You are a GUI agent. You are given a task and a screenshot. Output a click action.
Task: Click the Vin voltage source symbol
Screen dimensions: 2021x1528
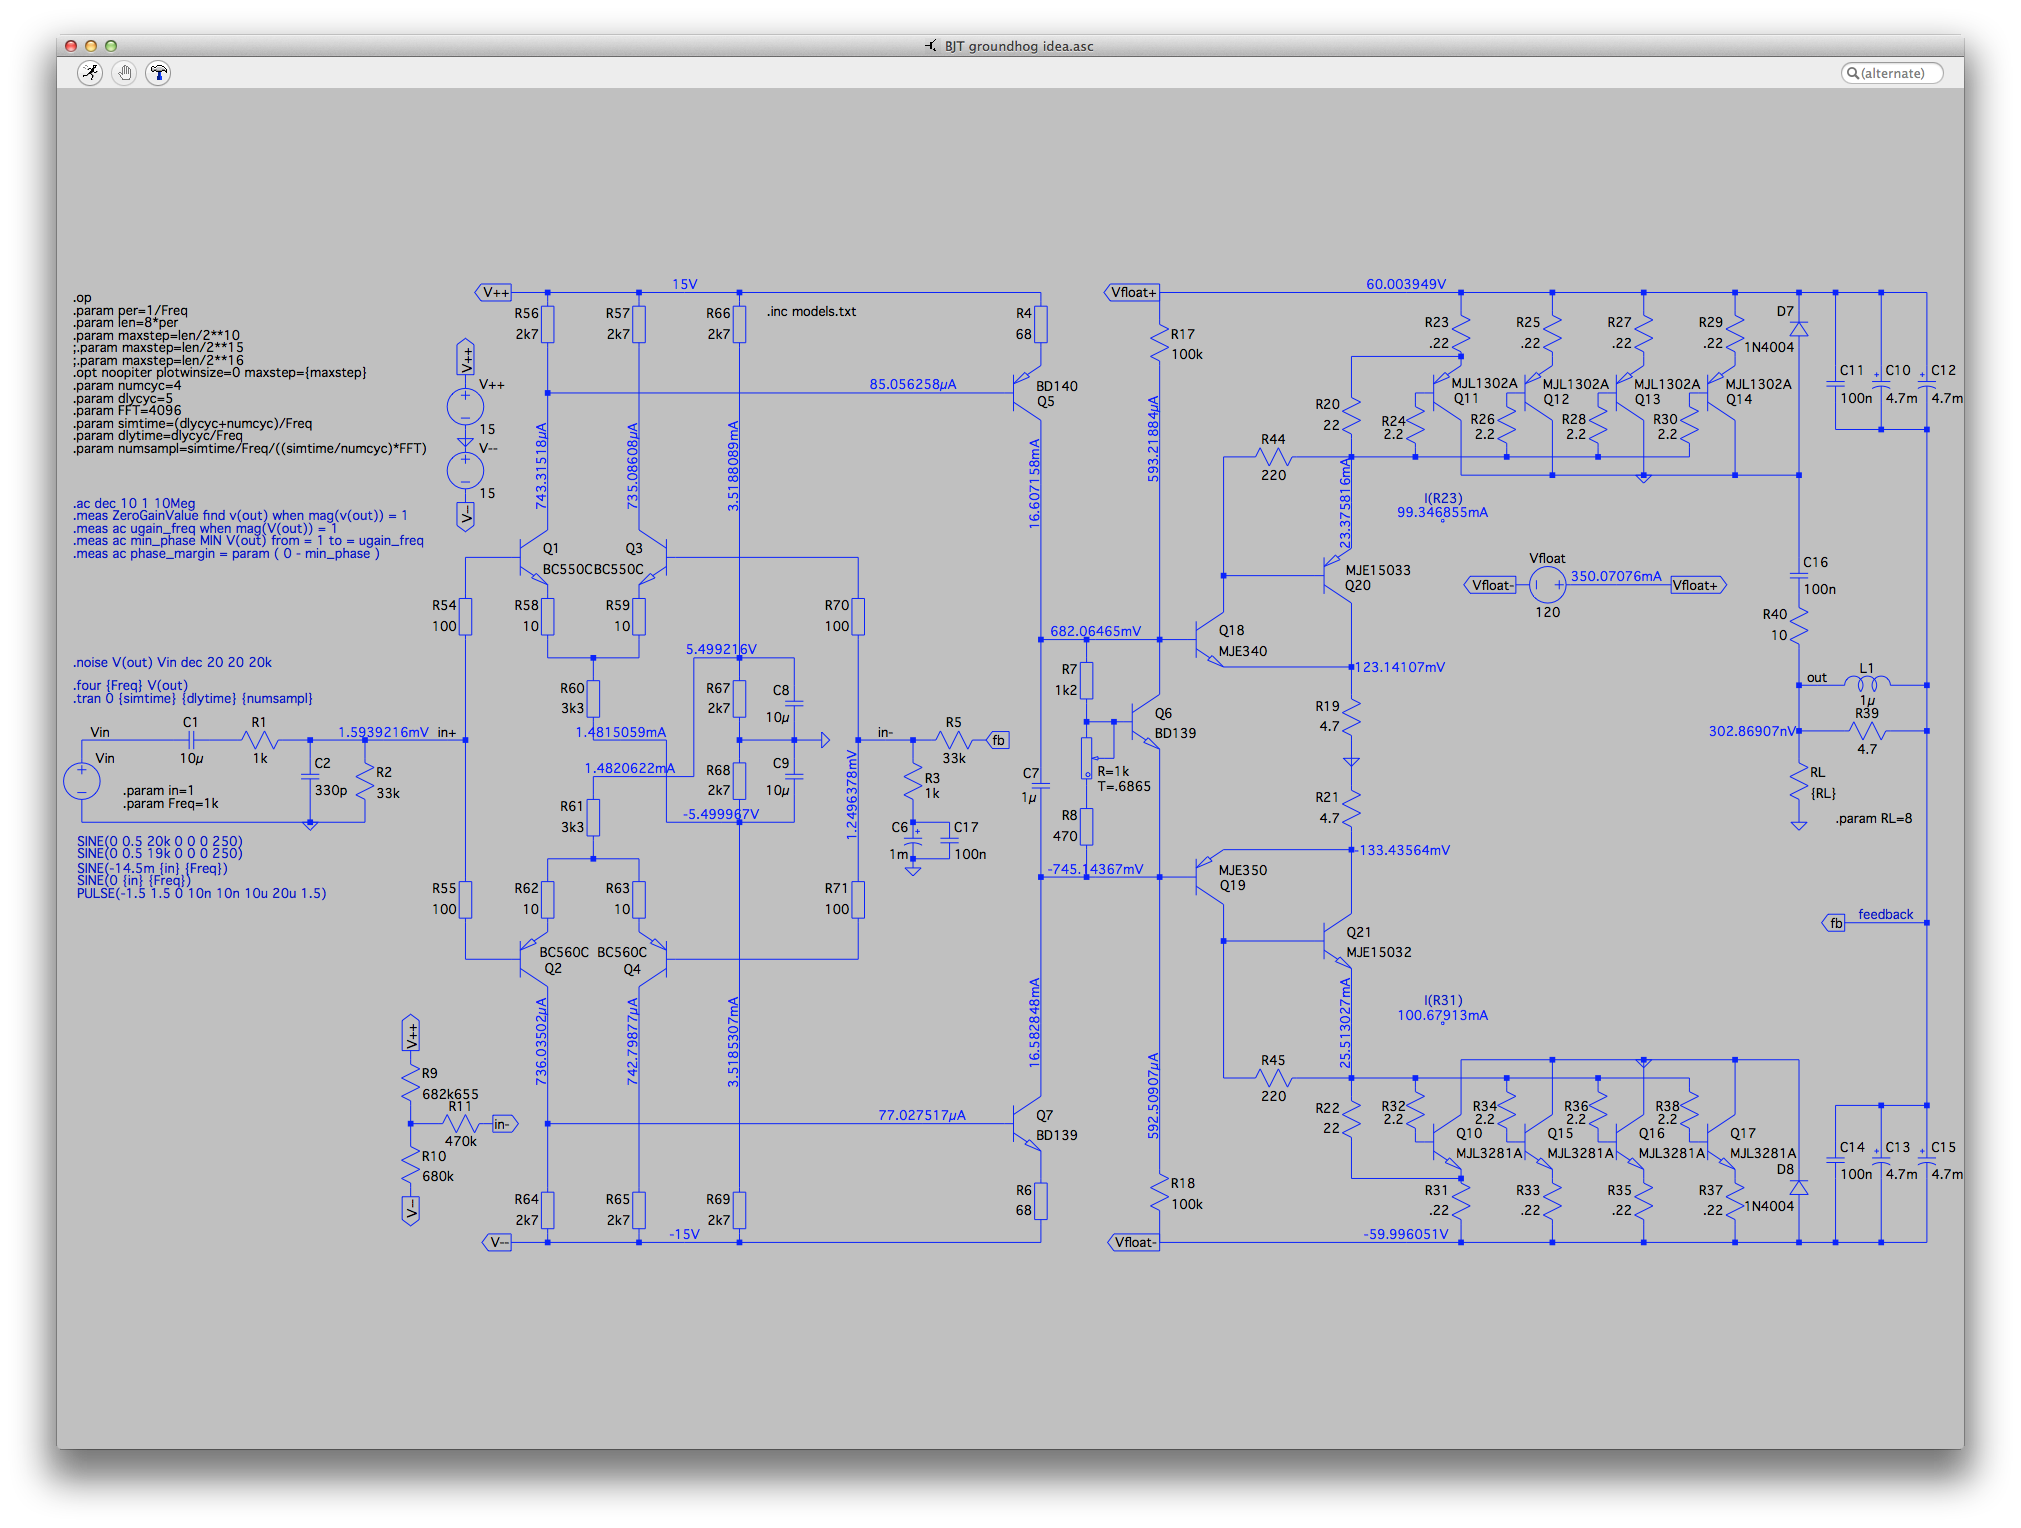pos(82,781)
